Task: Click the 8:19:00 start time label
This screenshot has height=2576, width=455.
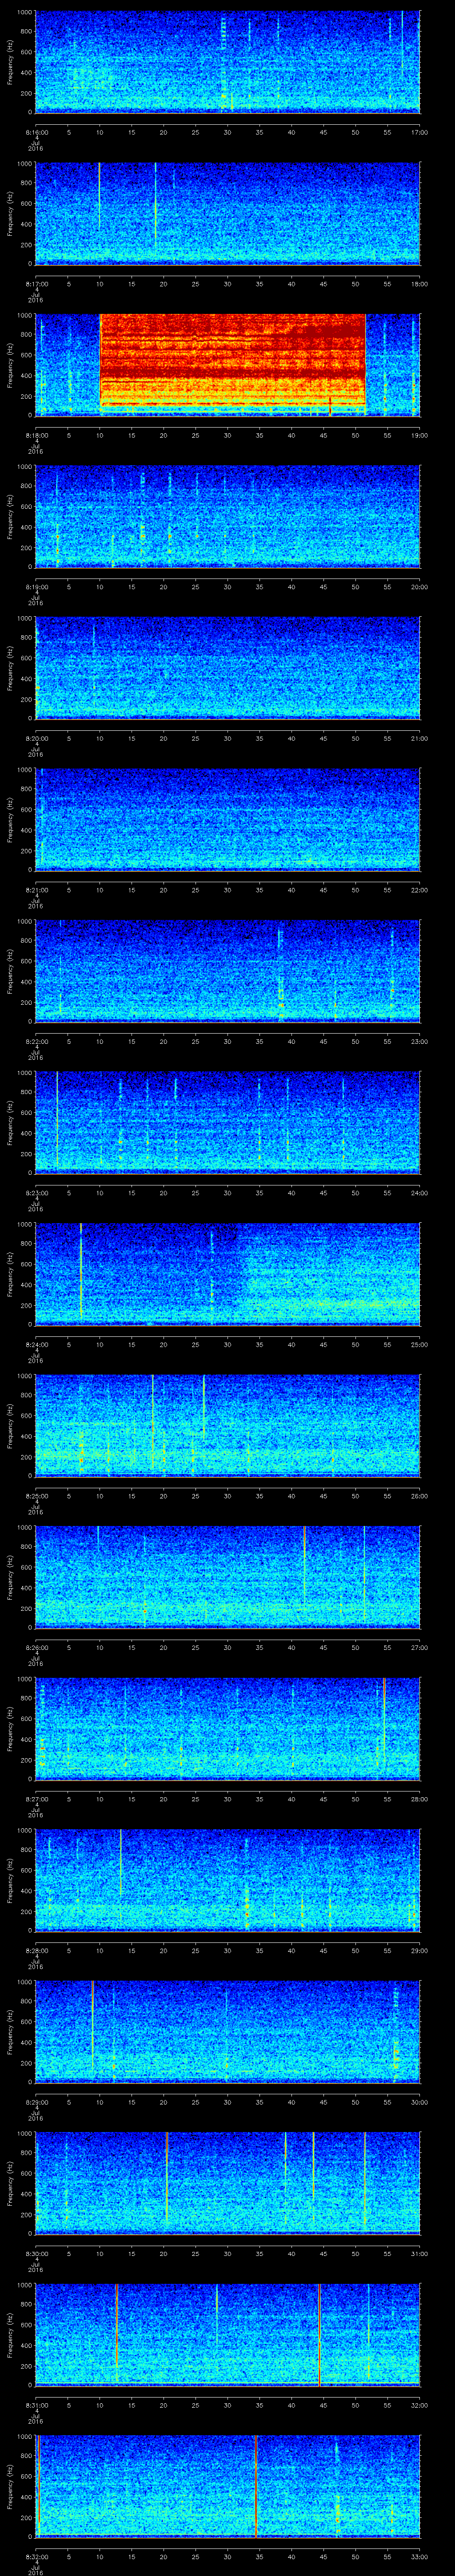Action: [x=37, y=587]
